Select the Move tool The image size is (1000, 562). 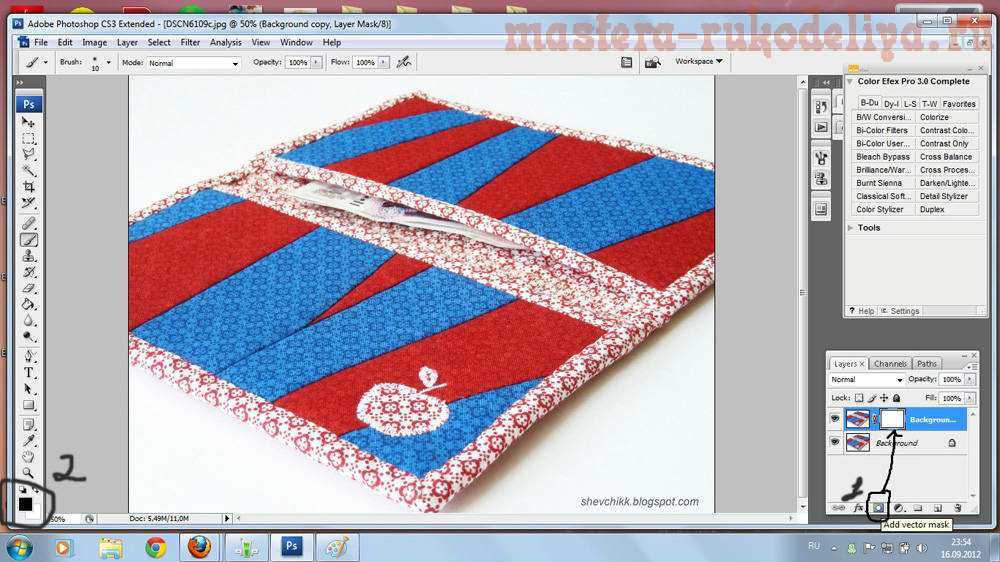tap(28, 122)
